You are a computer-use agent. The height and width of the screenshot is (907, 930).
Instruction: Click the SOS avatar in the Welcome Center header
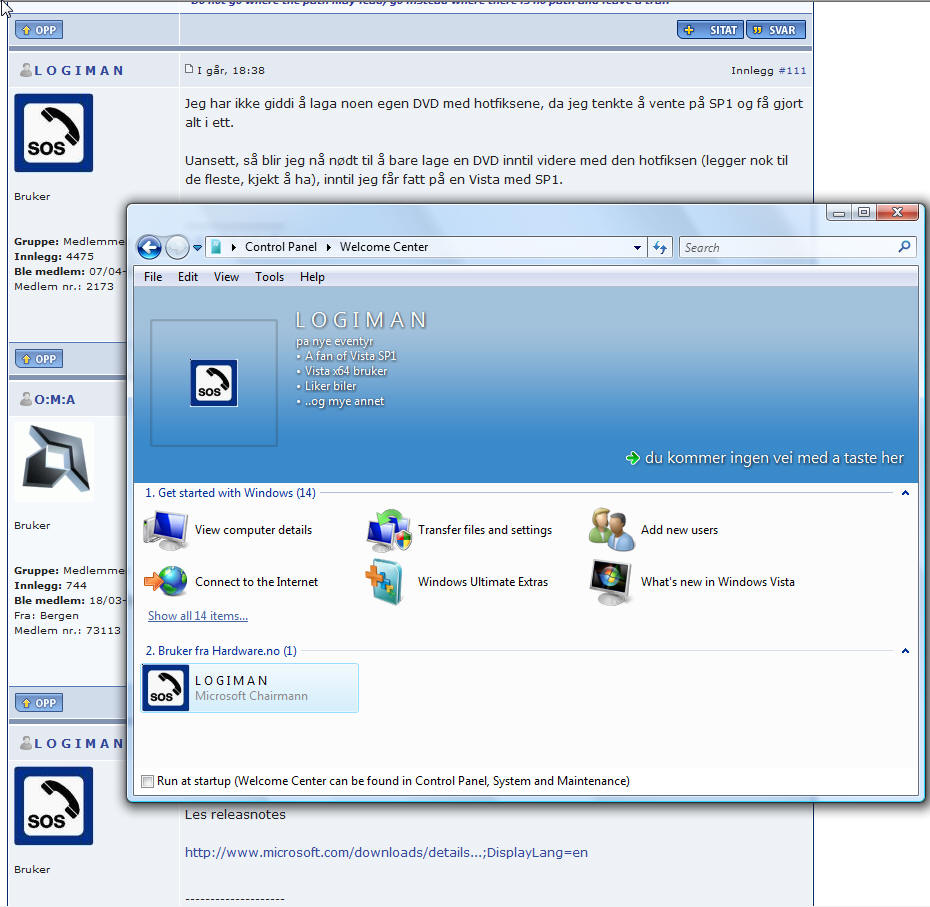tap(214, 383)
